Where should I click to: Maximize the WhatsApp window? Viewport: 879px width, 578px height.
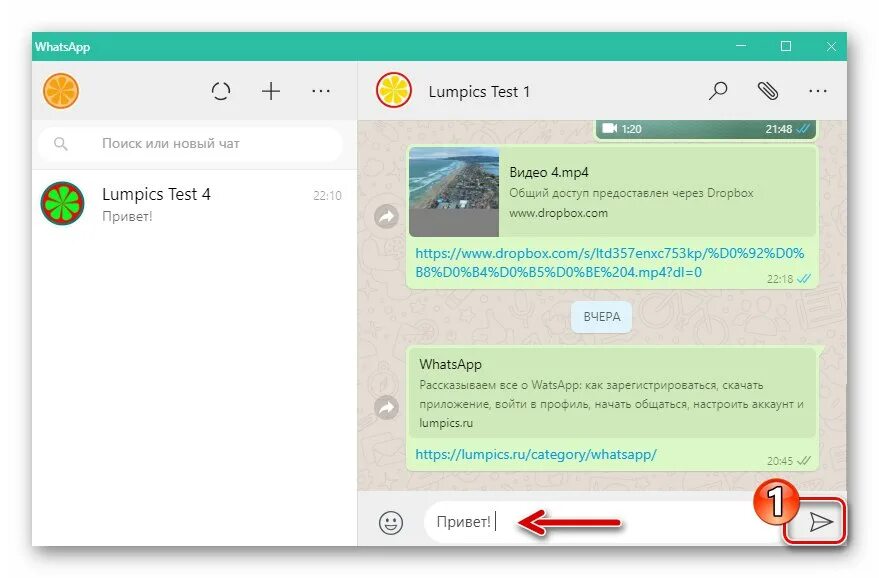click(786, 46)
